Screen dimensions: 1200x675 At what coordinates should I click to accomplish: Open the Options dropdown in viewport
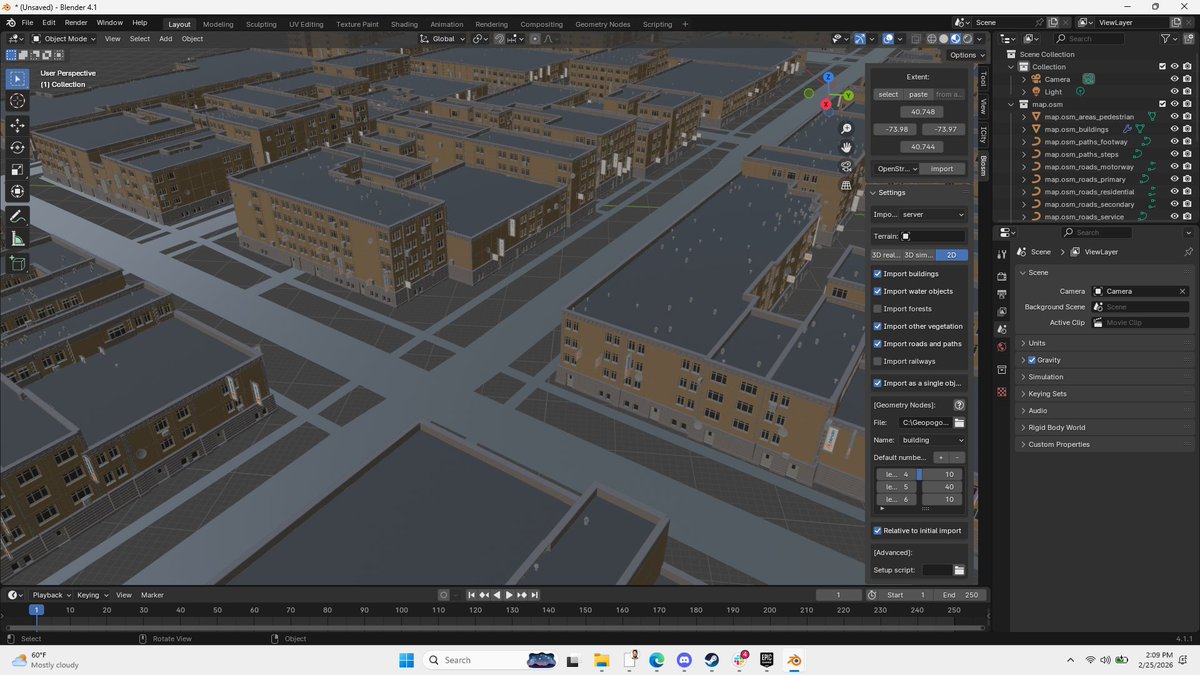pyautogui.click(x=966, y=55)
